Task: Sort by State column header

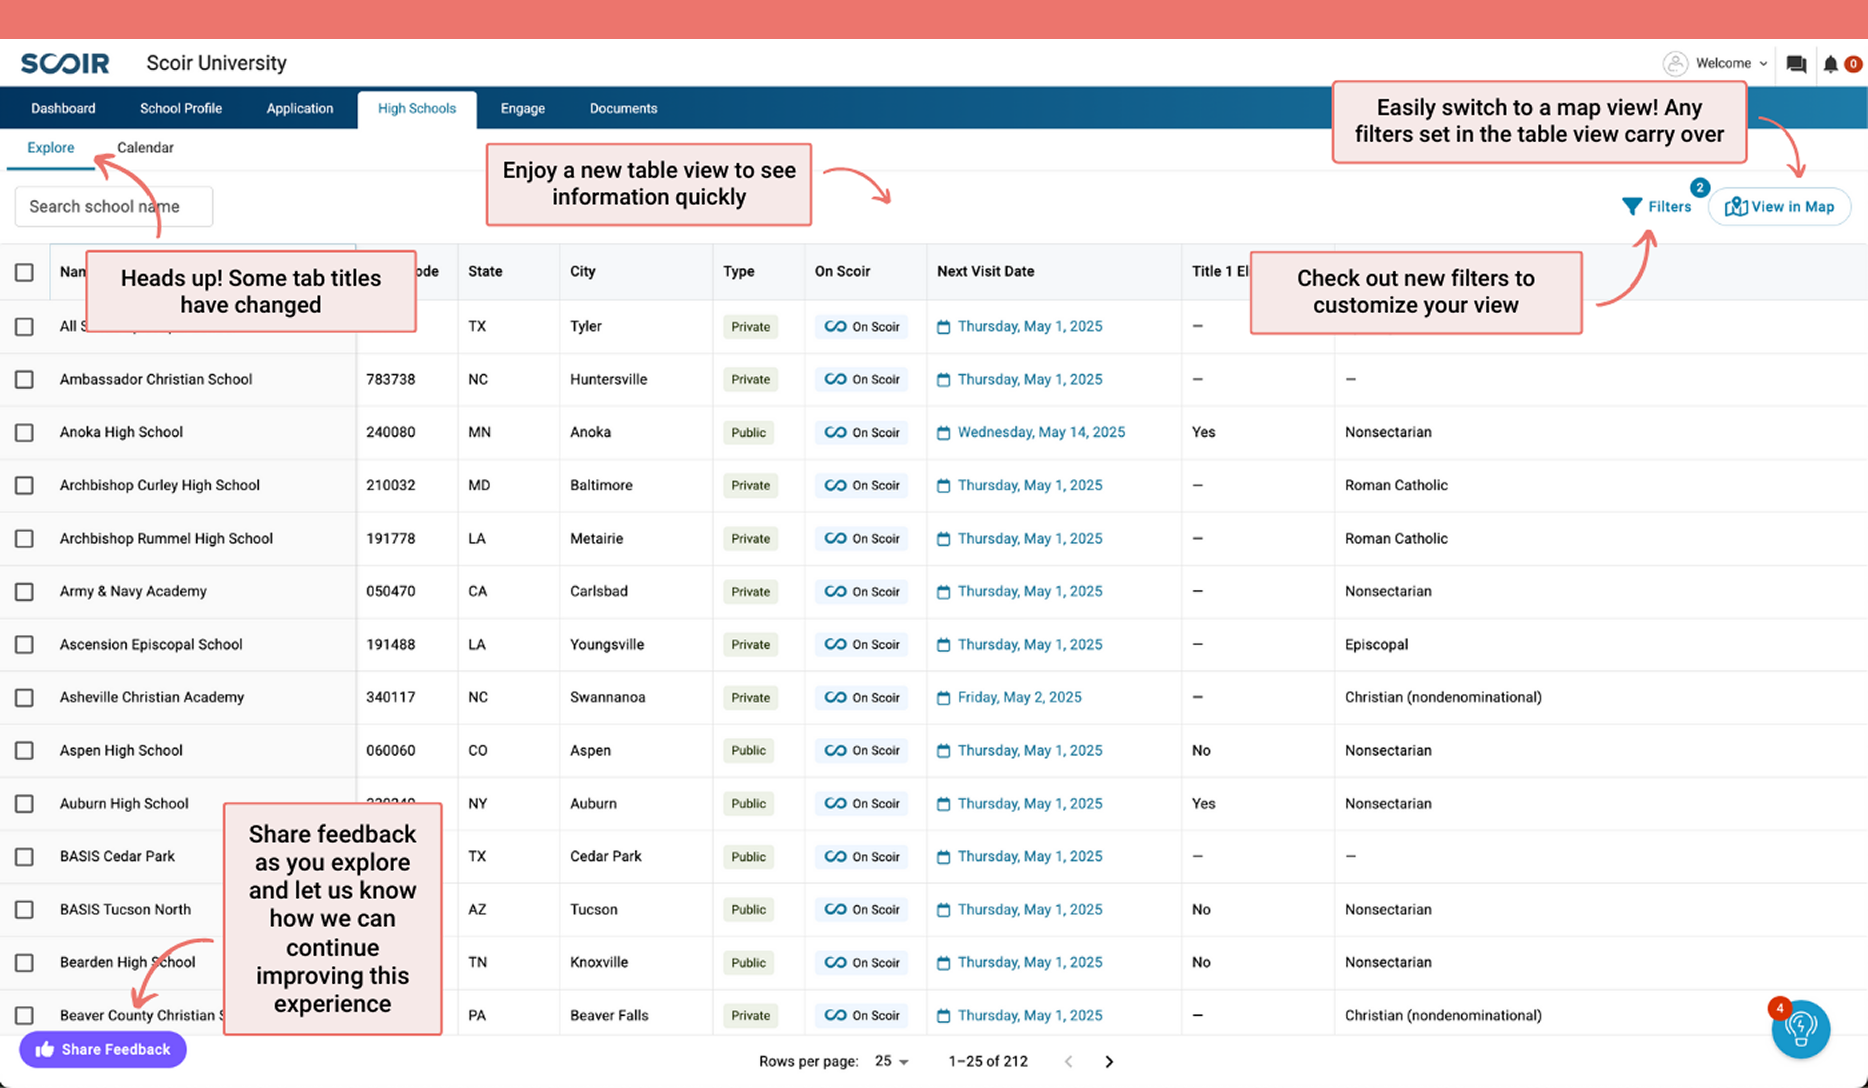Action: (485, 271)
